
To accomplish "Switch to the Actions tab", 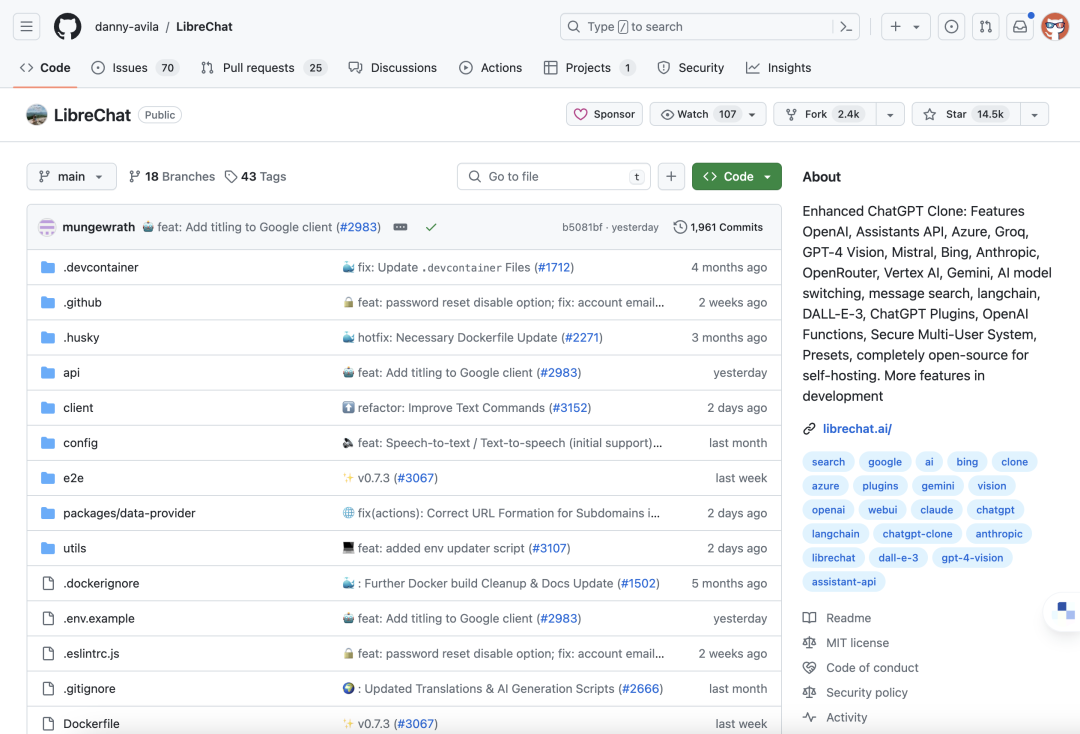I will (490, 67).
